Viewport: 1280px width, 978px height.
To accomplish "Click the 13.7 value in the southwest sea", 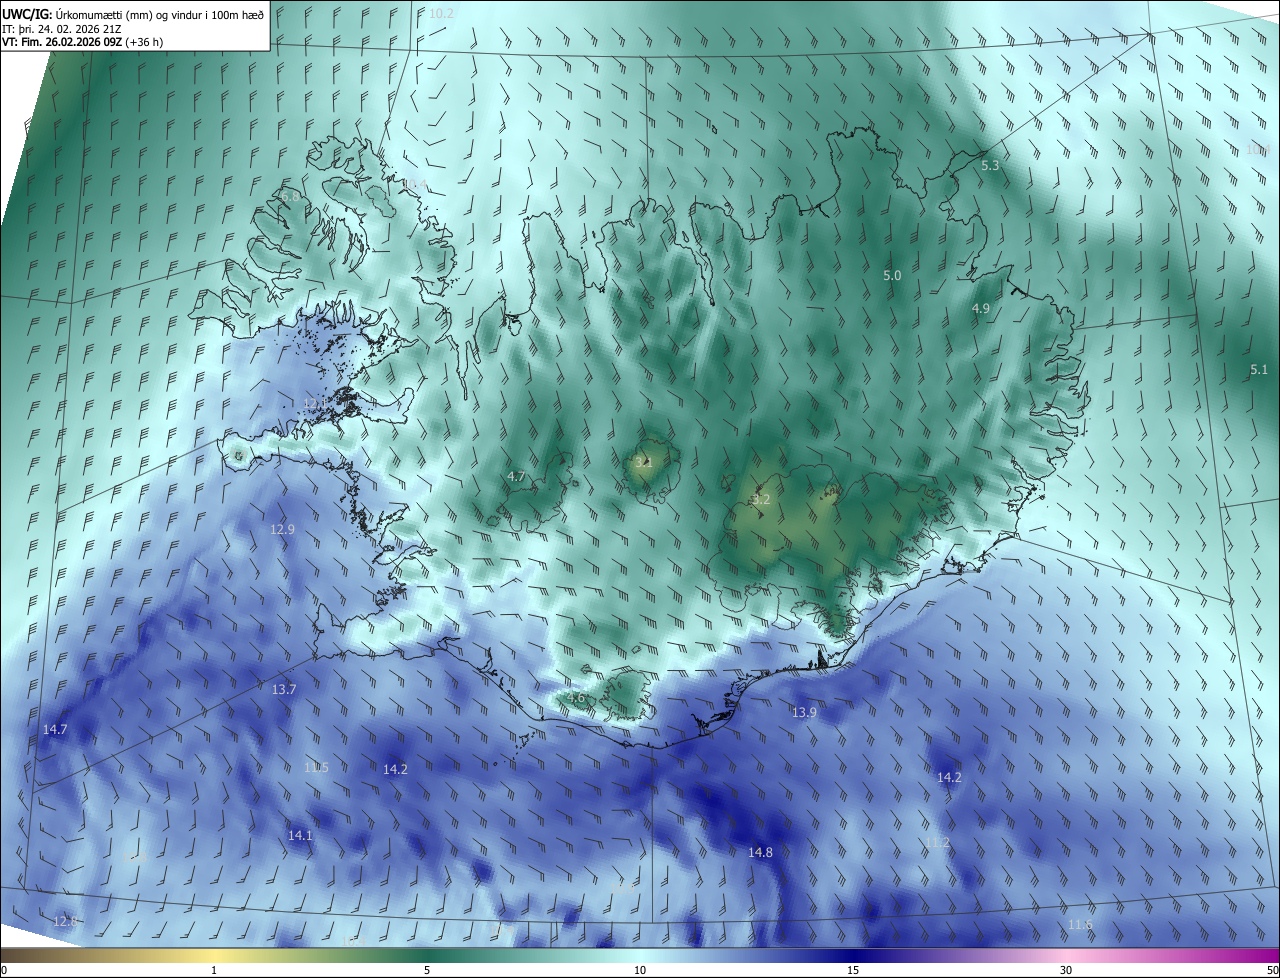I will (x=284, y=690).
